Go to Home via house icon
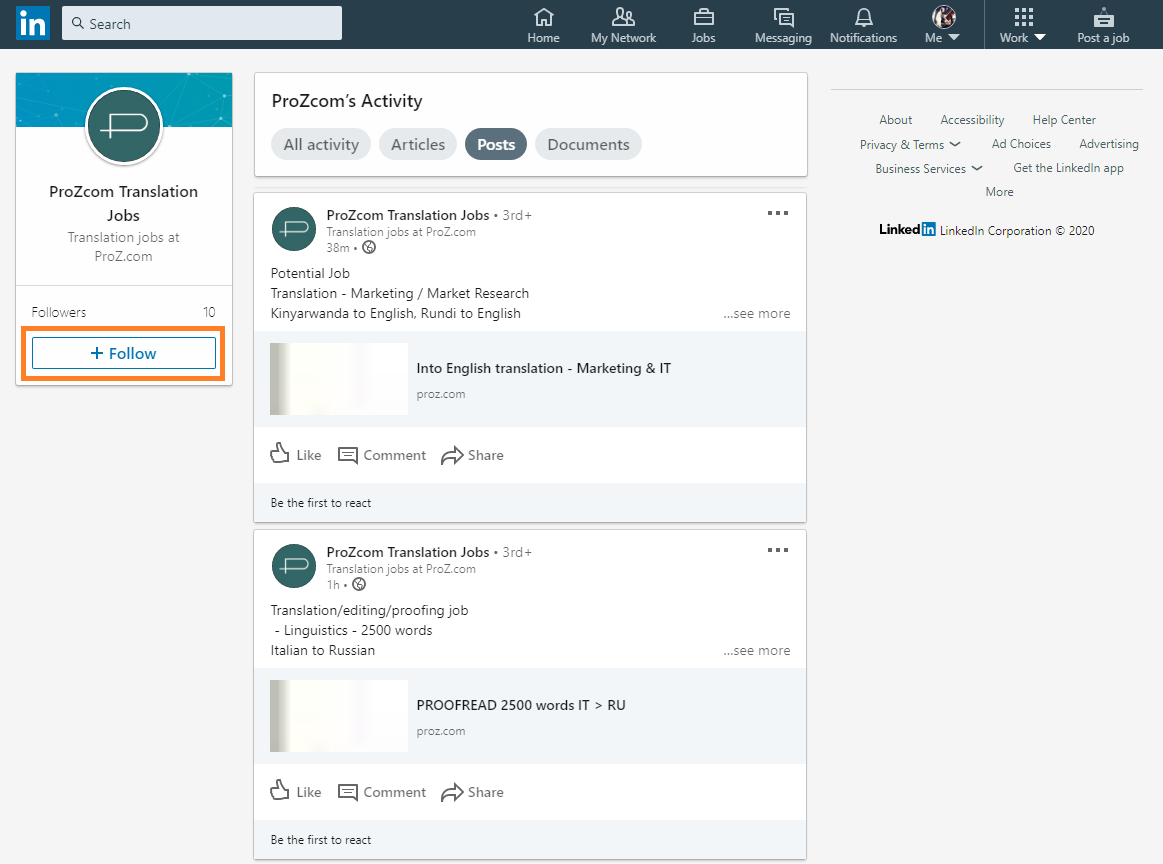 [x=543, y=17]
